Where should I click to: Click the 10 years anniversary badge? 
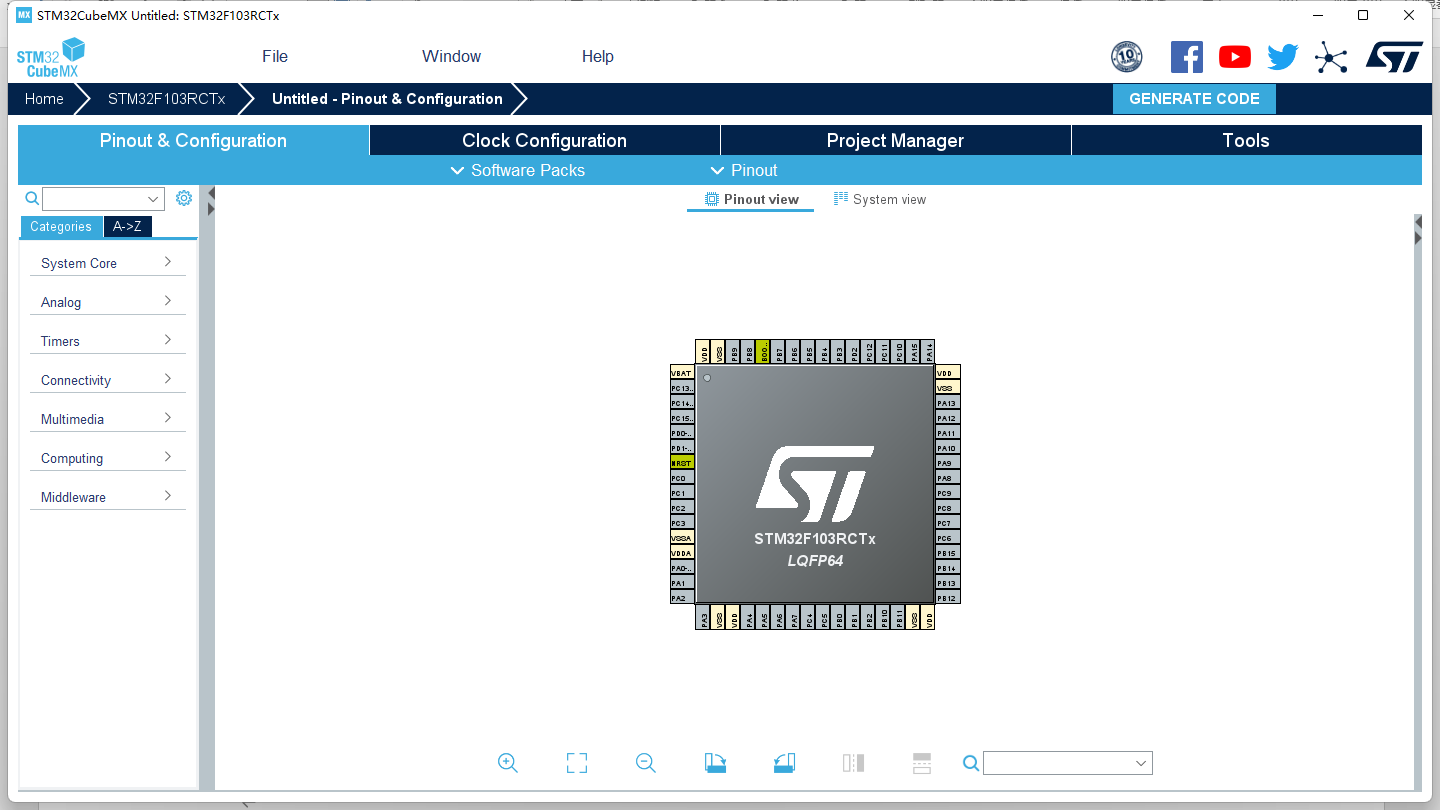coord(1127,57)
